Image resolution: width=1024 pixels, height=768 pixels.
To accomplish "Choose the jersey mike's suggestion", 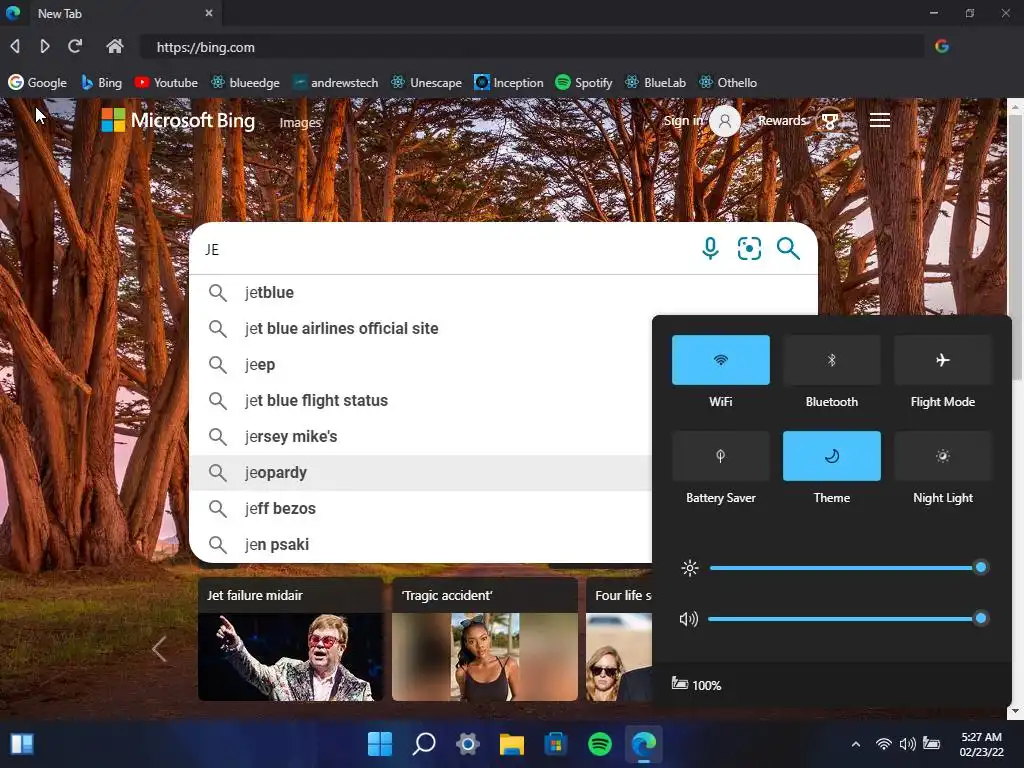I will [421, 436].
